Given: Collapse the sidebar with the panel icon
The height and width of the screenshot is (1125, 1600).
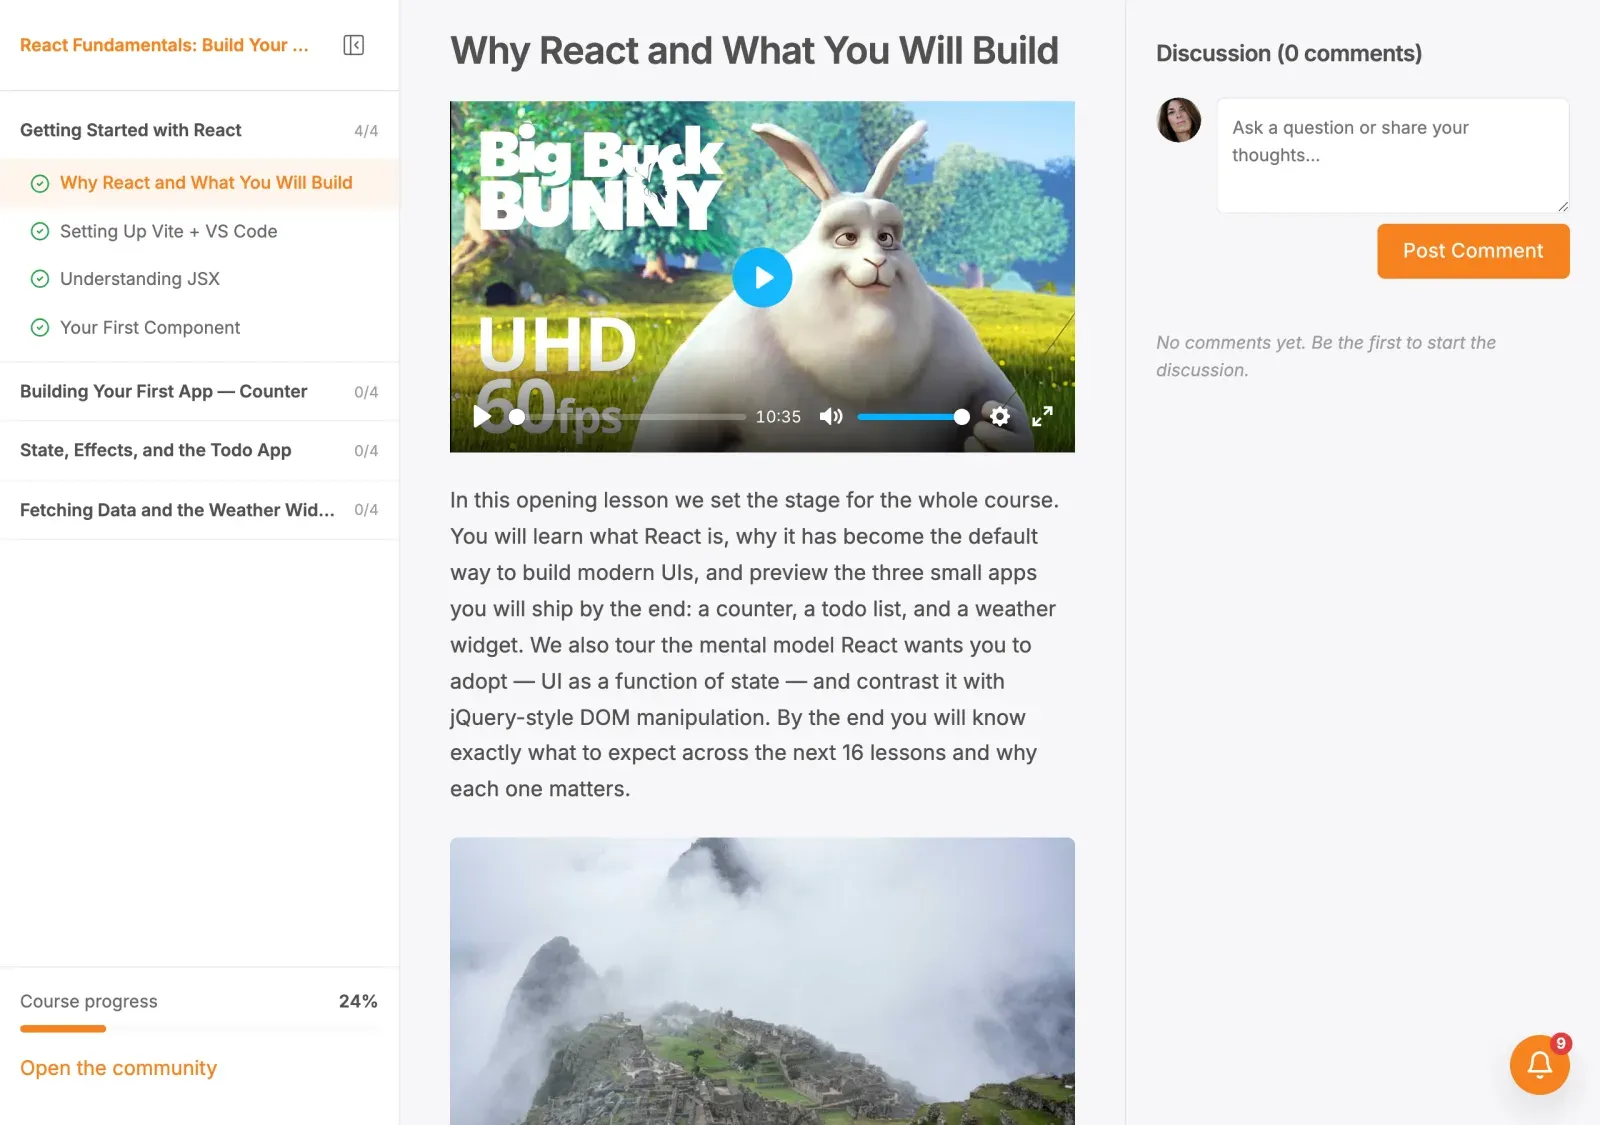Looking at the screenshot, I should (353, 45).
